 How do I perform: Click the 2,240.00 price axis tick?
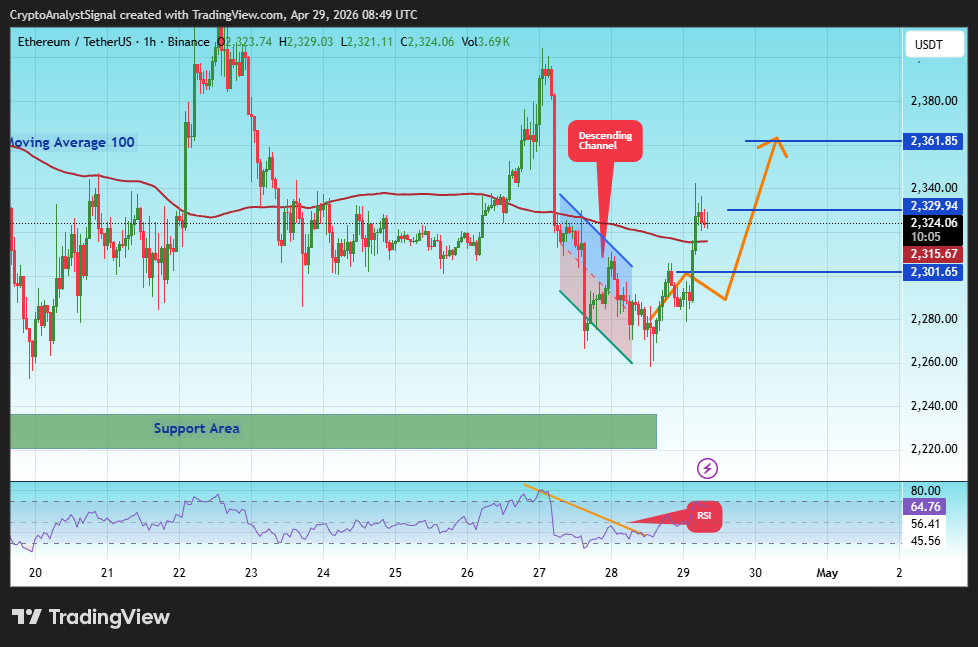(934, 406)
